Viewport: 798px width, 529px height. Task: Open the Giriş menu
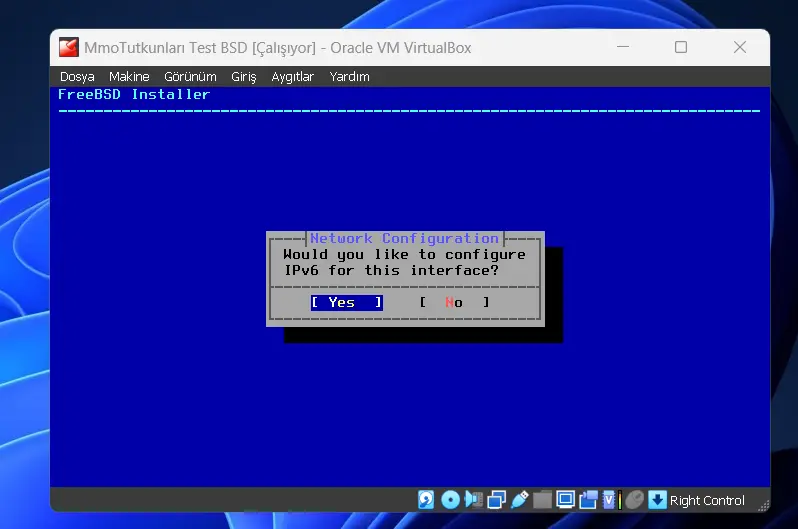click(x=244, y=77)
